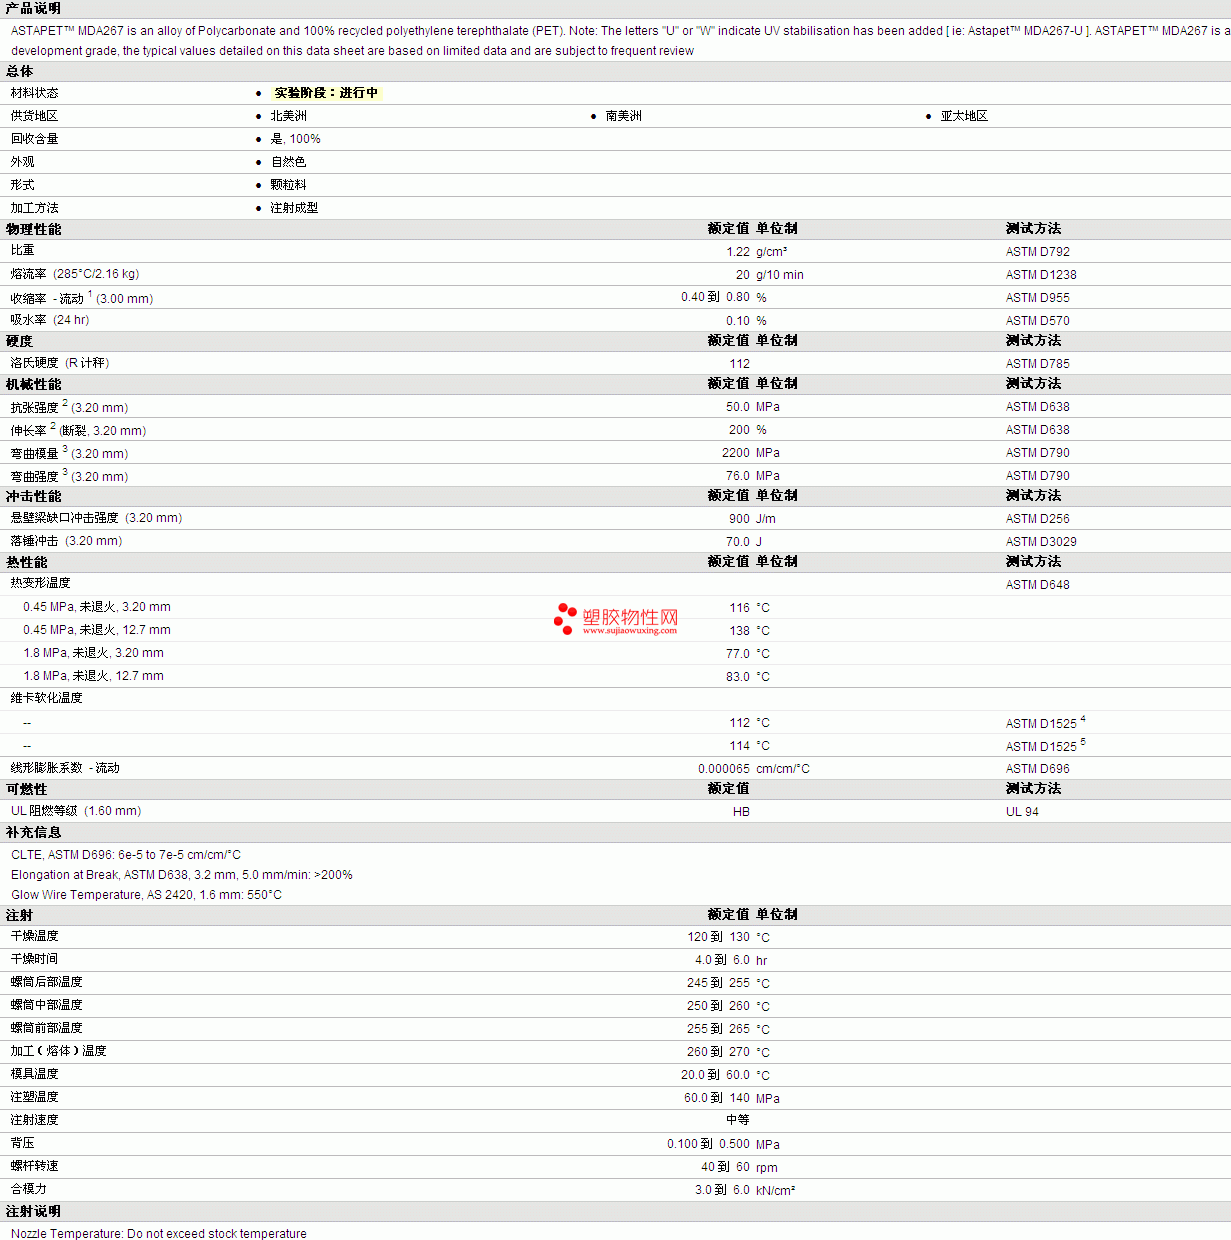Image resolution: width=1231 pixels, height=1240 pixels.
Task: Click the 物理性能 section header
Action: tap(33, 229)
